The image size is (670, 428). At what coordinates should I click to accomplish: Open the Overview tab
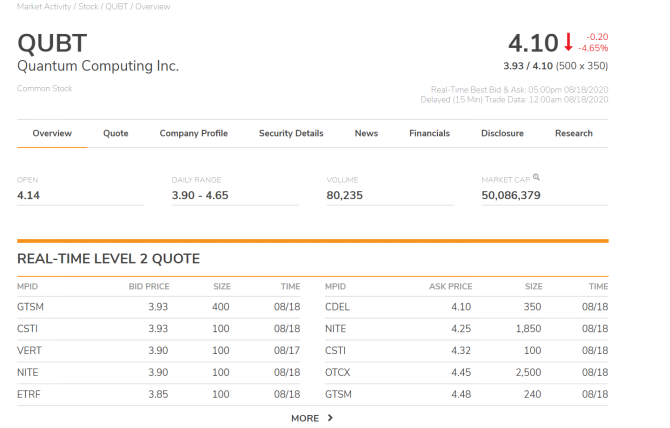52,133
